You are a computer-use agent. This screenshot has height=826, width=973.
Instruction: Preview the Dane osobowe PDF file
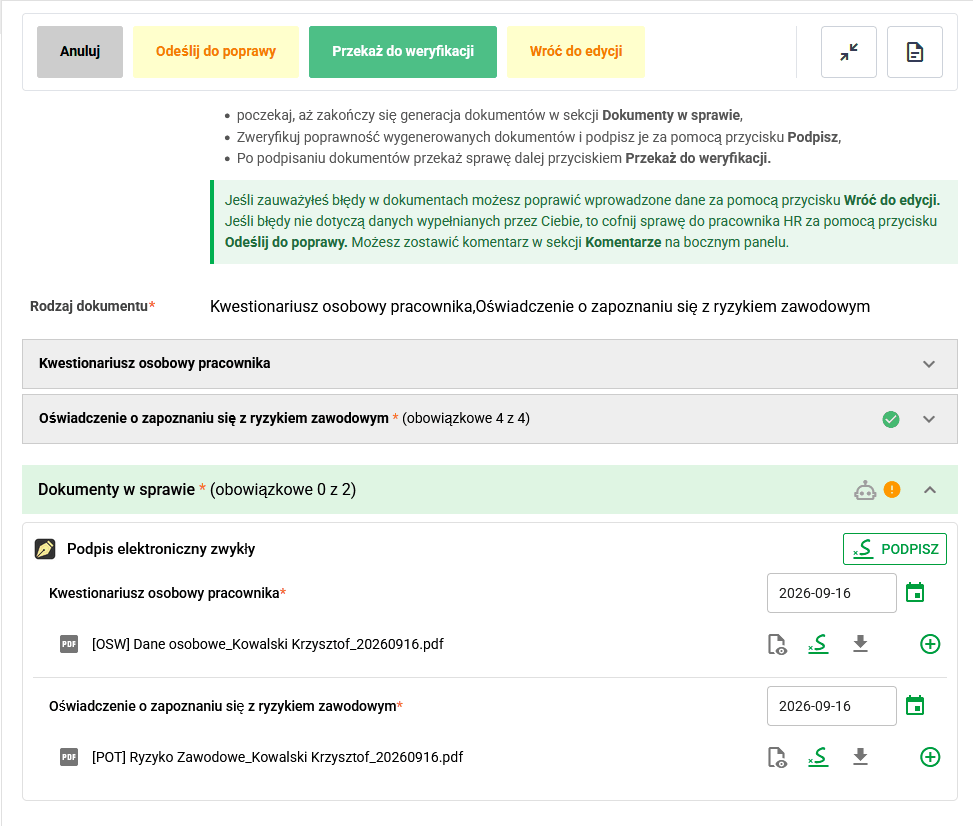click(777, 644)
